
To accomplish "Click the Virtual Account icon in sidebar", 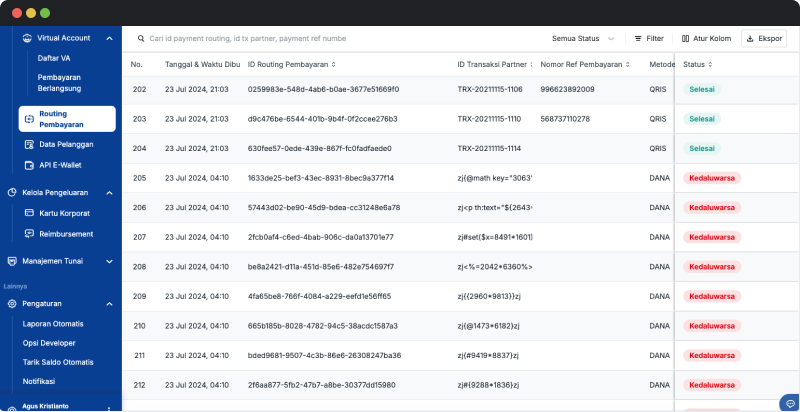I will pos(27,38).
